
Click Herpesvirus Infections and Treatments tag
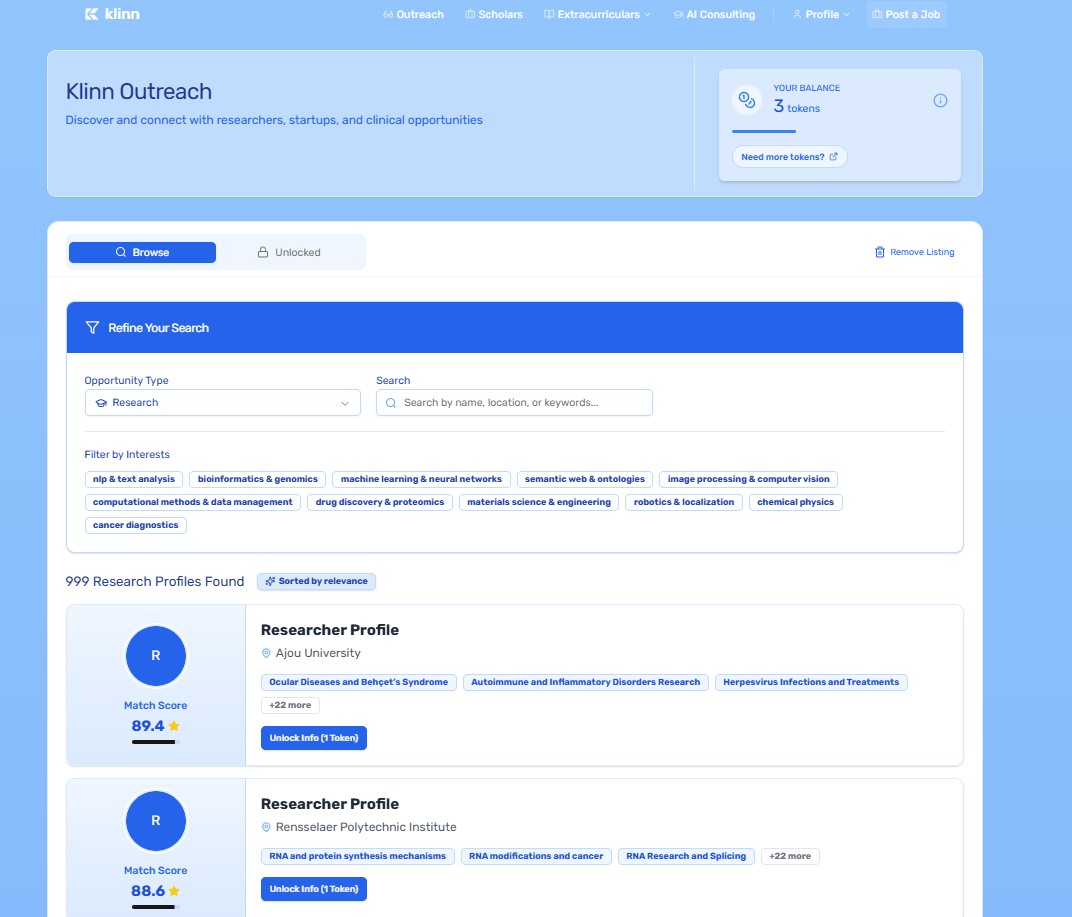pyautogui.click(x=811, y=682)
